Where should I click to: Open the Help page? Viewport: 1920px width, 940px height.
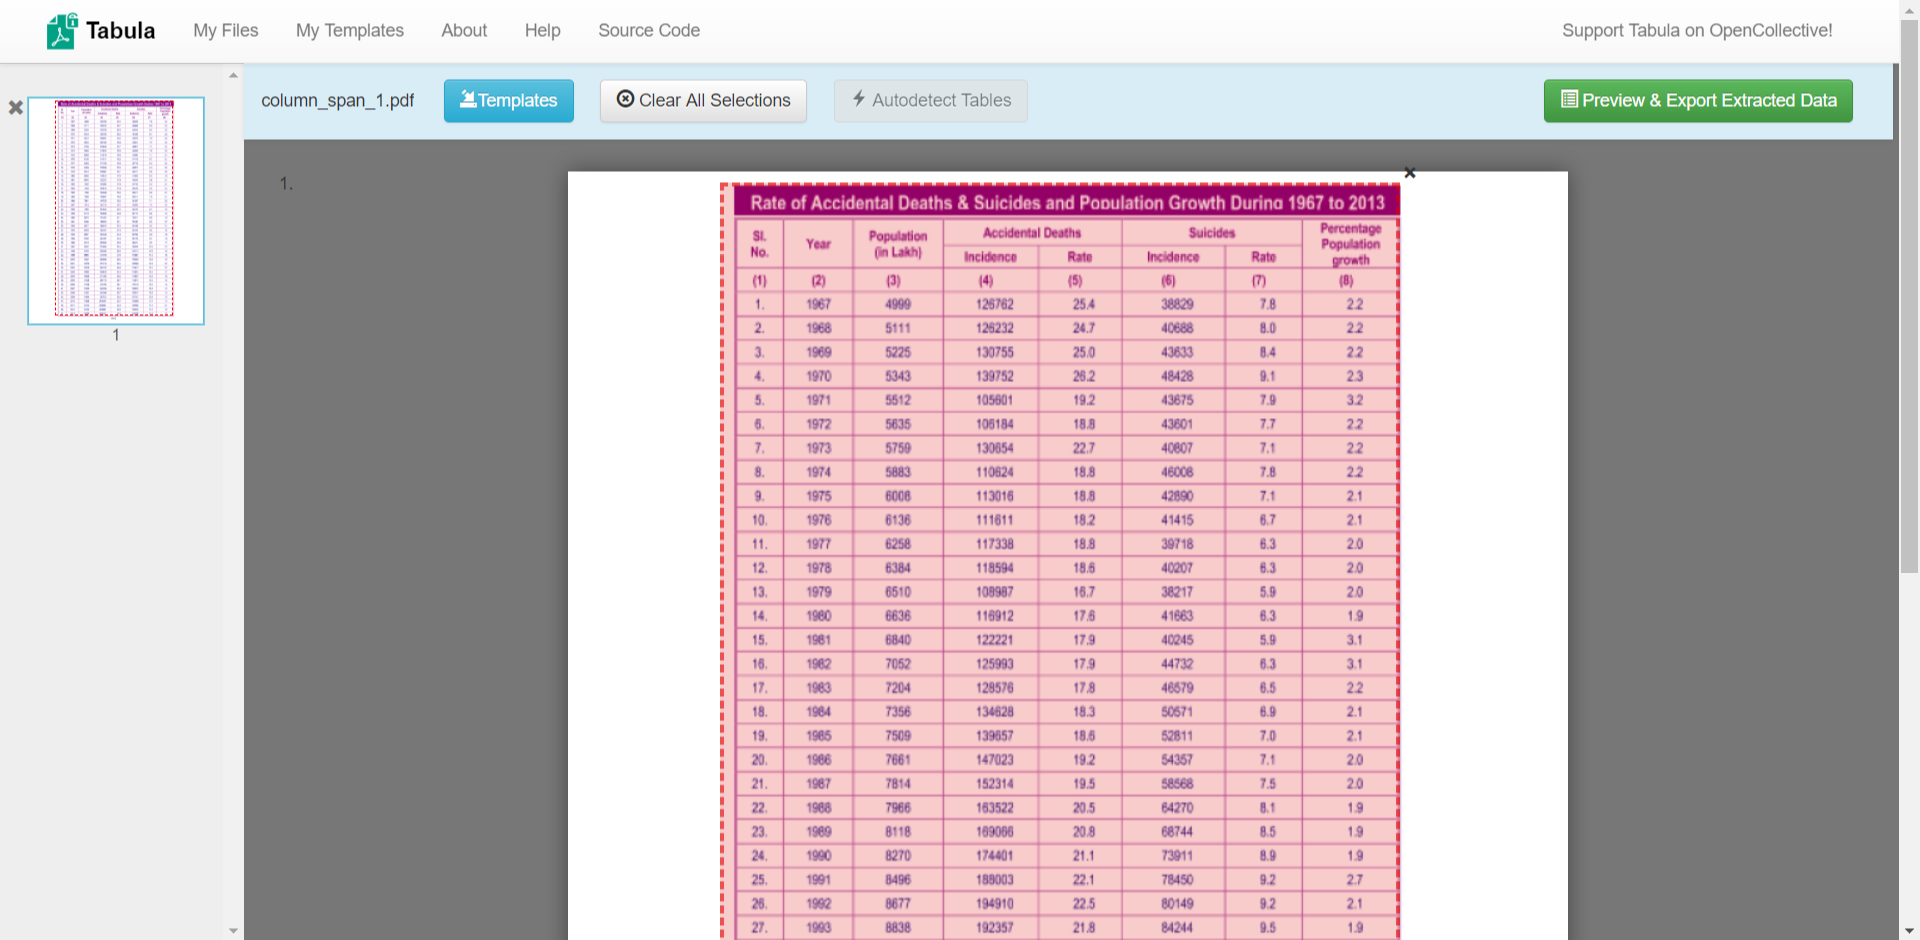click(542, 31)
